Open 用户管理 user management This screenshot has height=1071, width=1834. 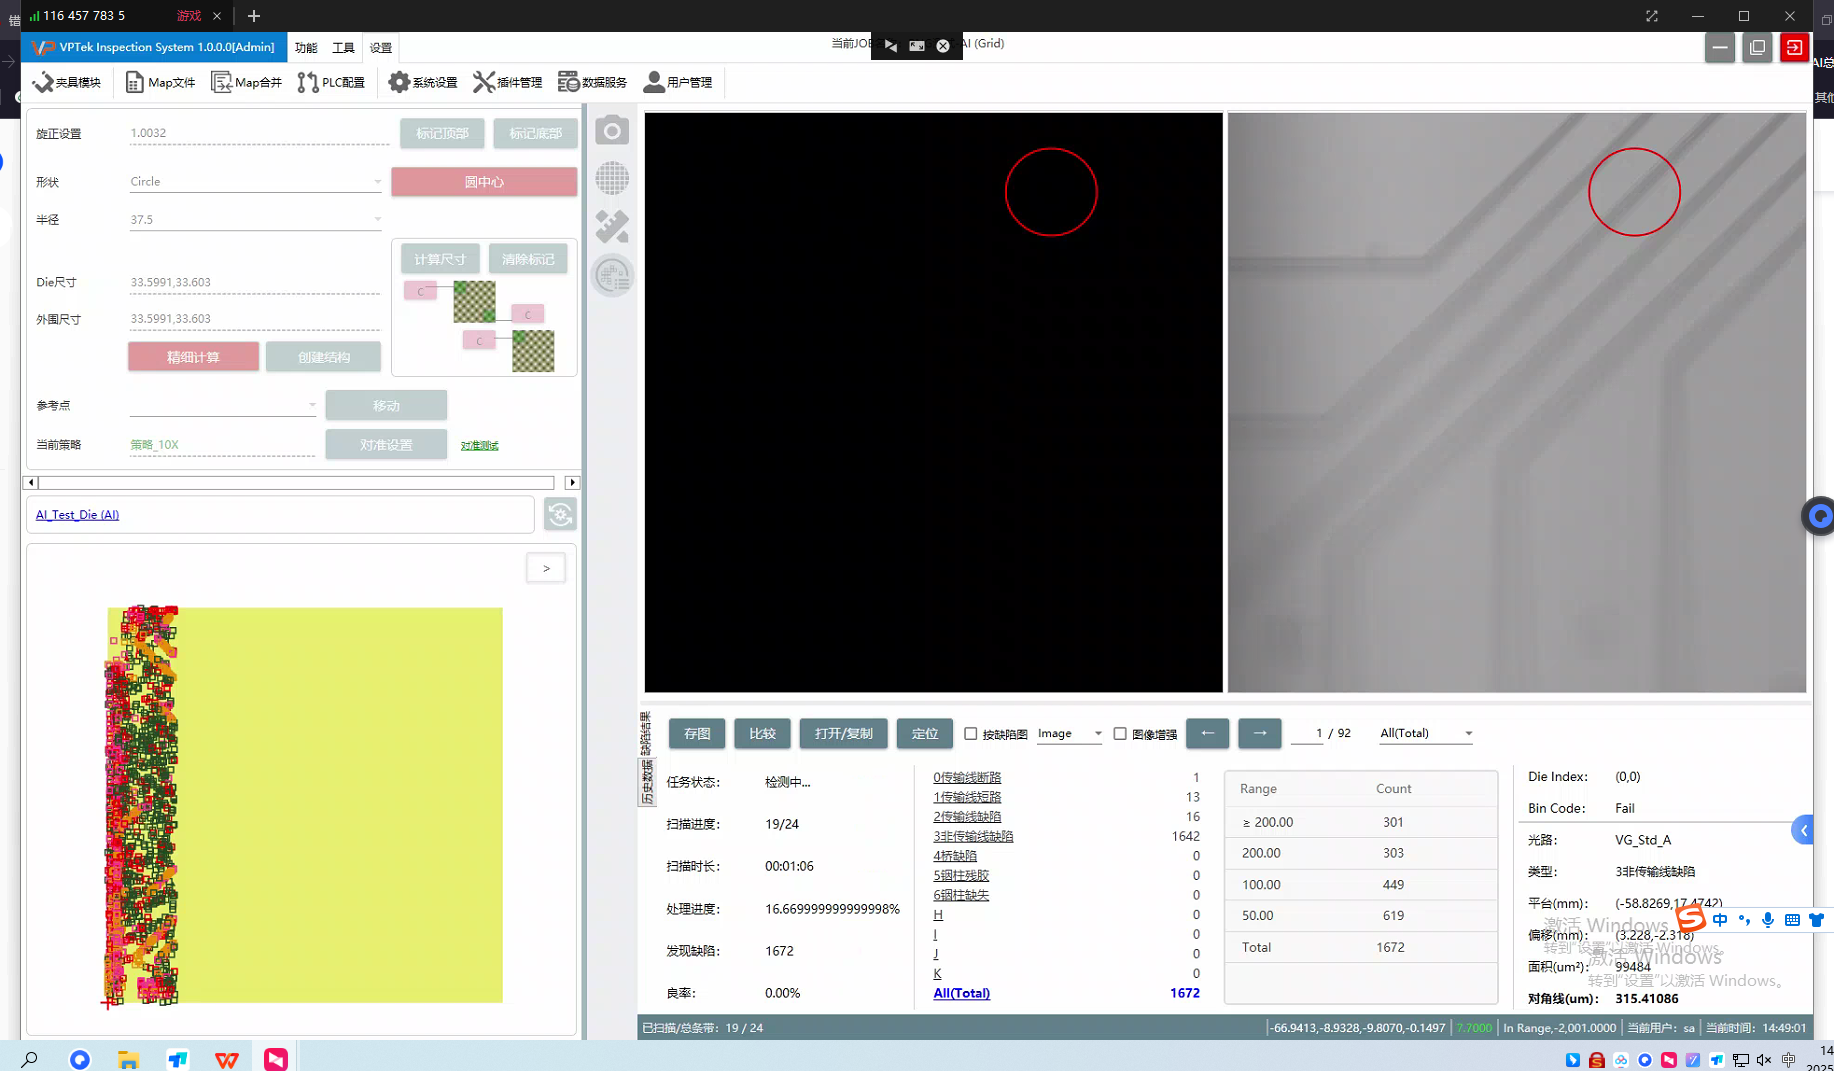tap(677, 82)
